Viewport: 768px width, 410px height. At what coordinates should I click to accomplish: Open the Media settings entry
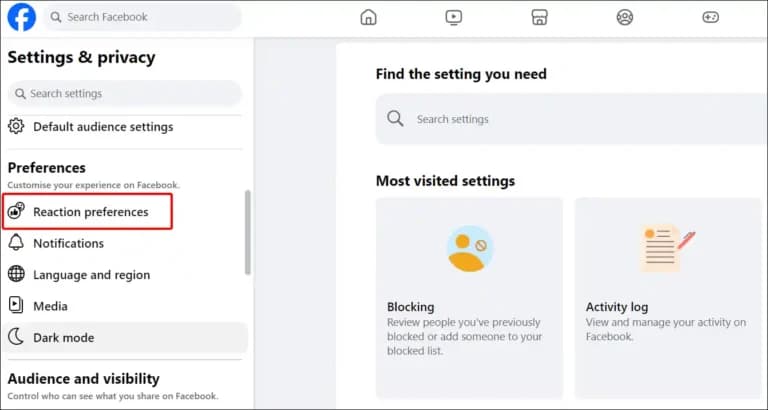125,306
